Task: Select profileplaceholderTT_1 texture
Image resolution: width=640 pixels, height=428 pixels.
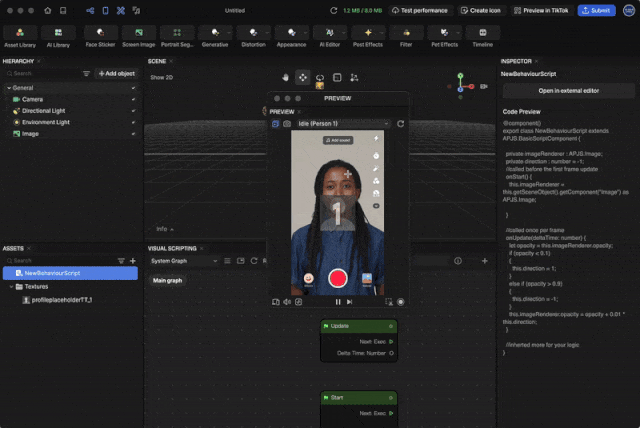Action: point(62,300)
